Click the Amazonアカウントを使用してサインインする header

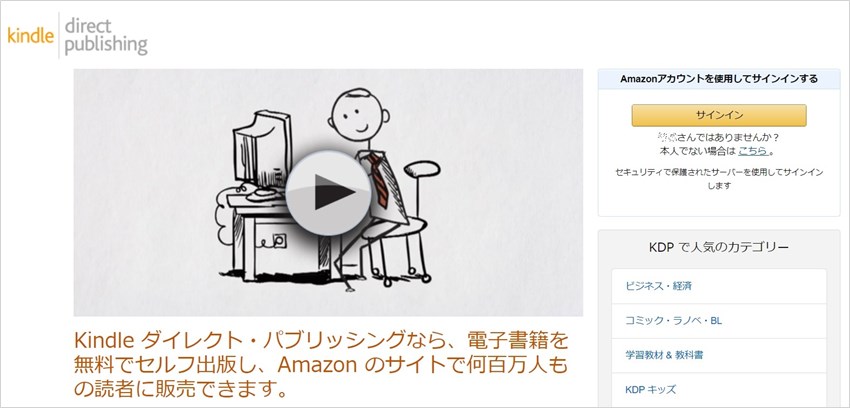(x=719, y=79)
